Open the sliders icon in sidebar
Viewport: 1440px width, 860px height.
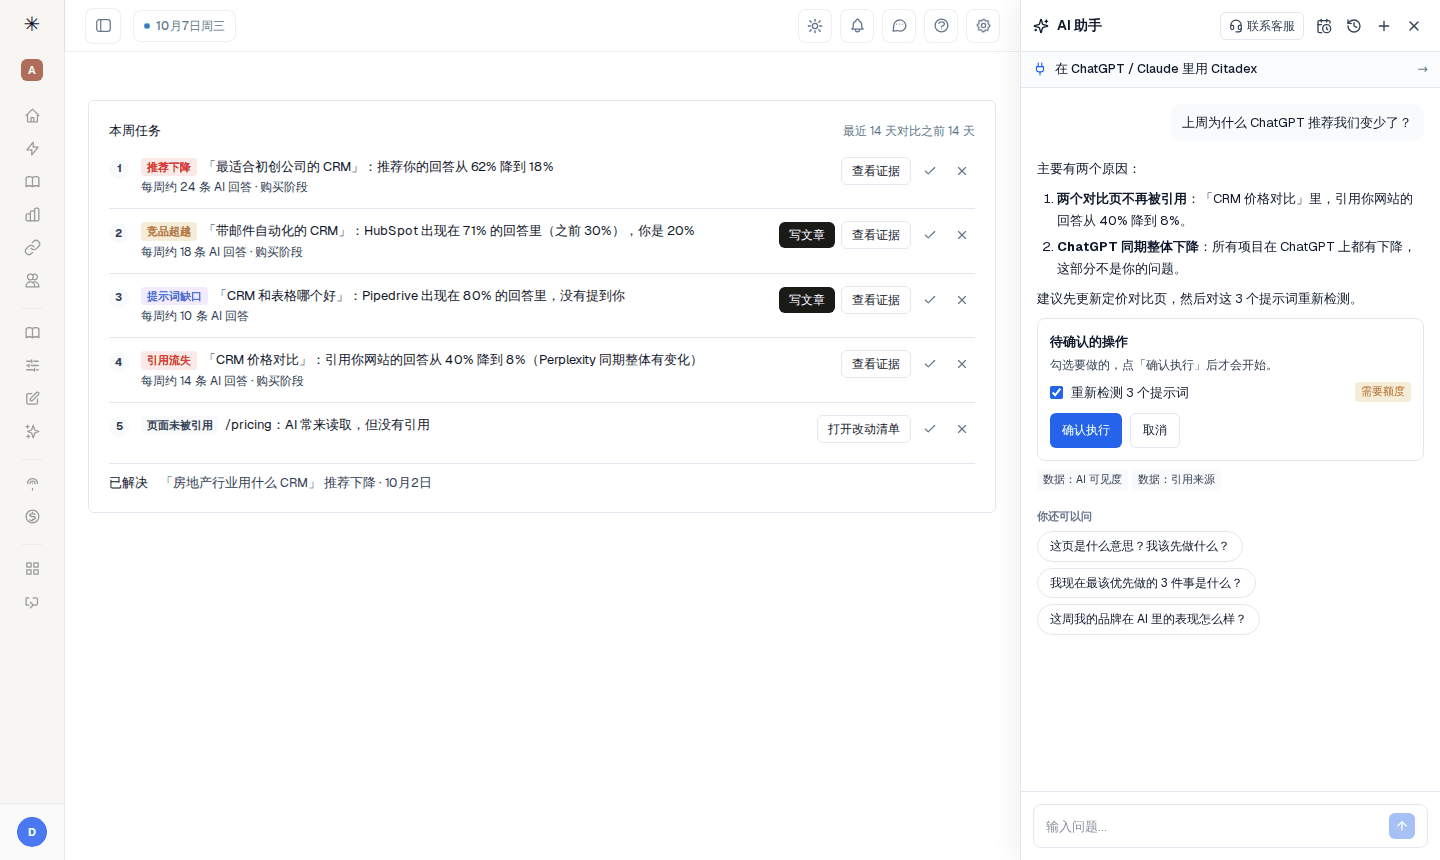32,365
